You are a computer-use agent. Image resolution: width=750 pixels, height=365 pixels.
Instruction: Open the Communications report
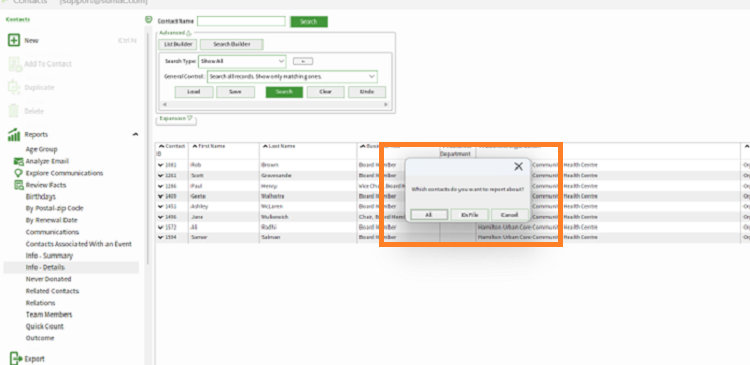pyautogui.click(x=53, y=232)
